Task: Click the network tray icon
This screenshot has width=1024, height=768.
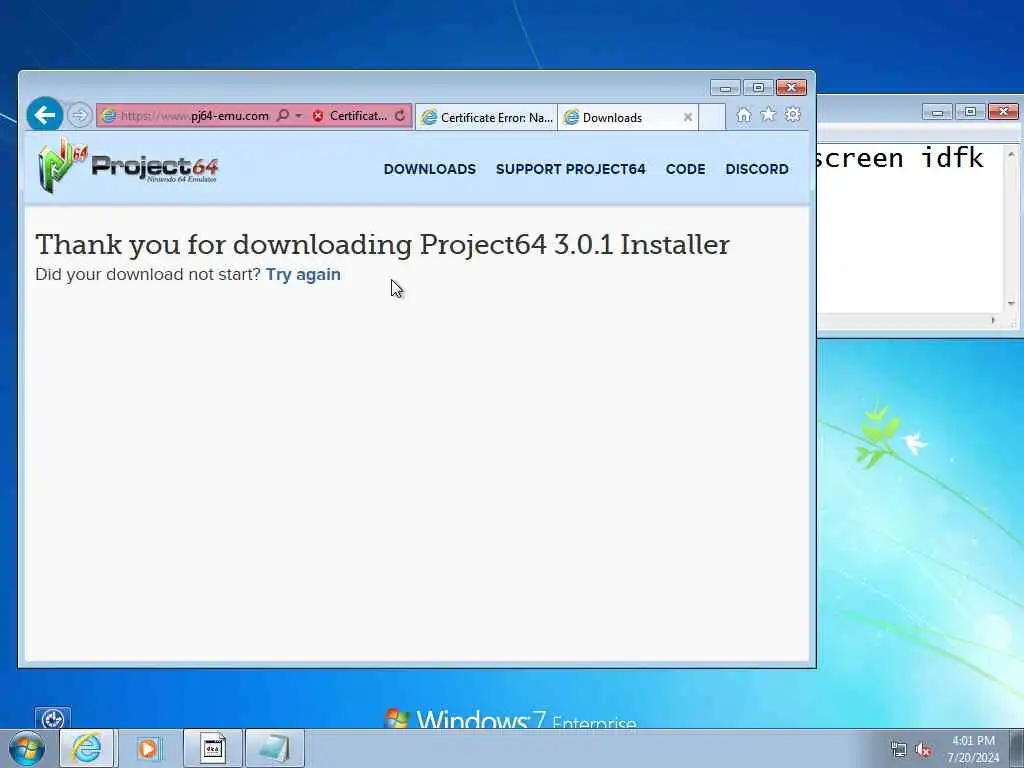Action: coord(899,750)
